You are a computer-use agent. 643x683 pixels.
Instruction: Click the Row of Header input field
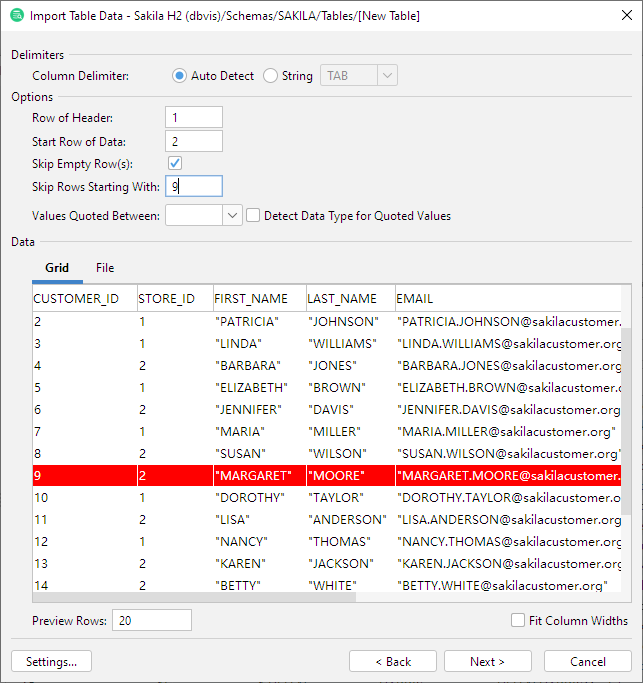(x=193, y=118)
